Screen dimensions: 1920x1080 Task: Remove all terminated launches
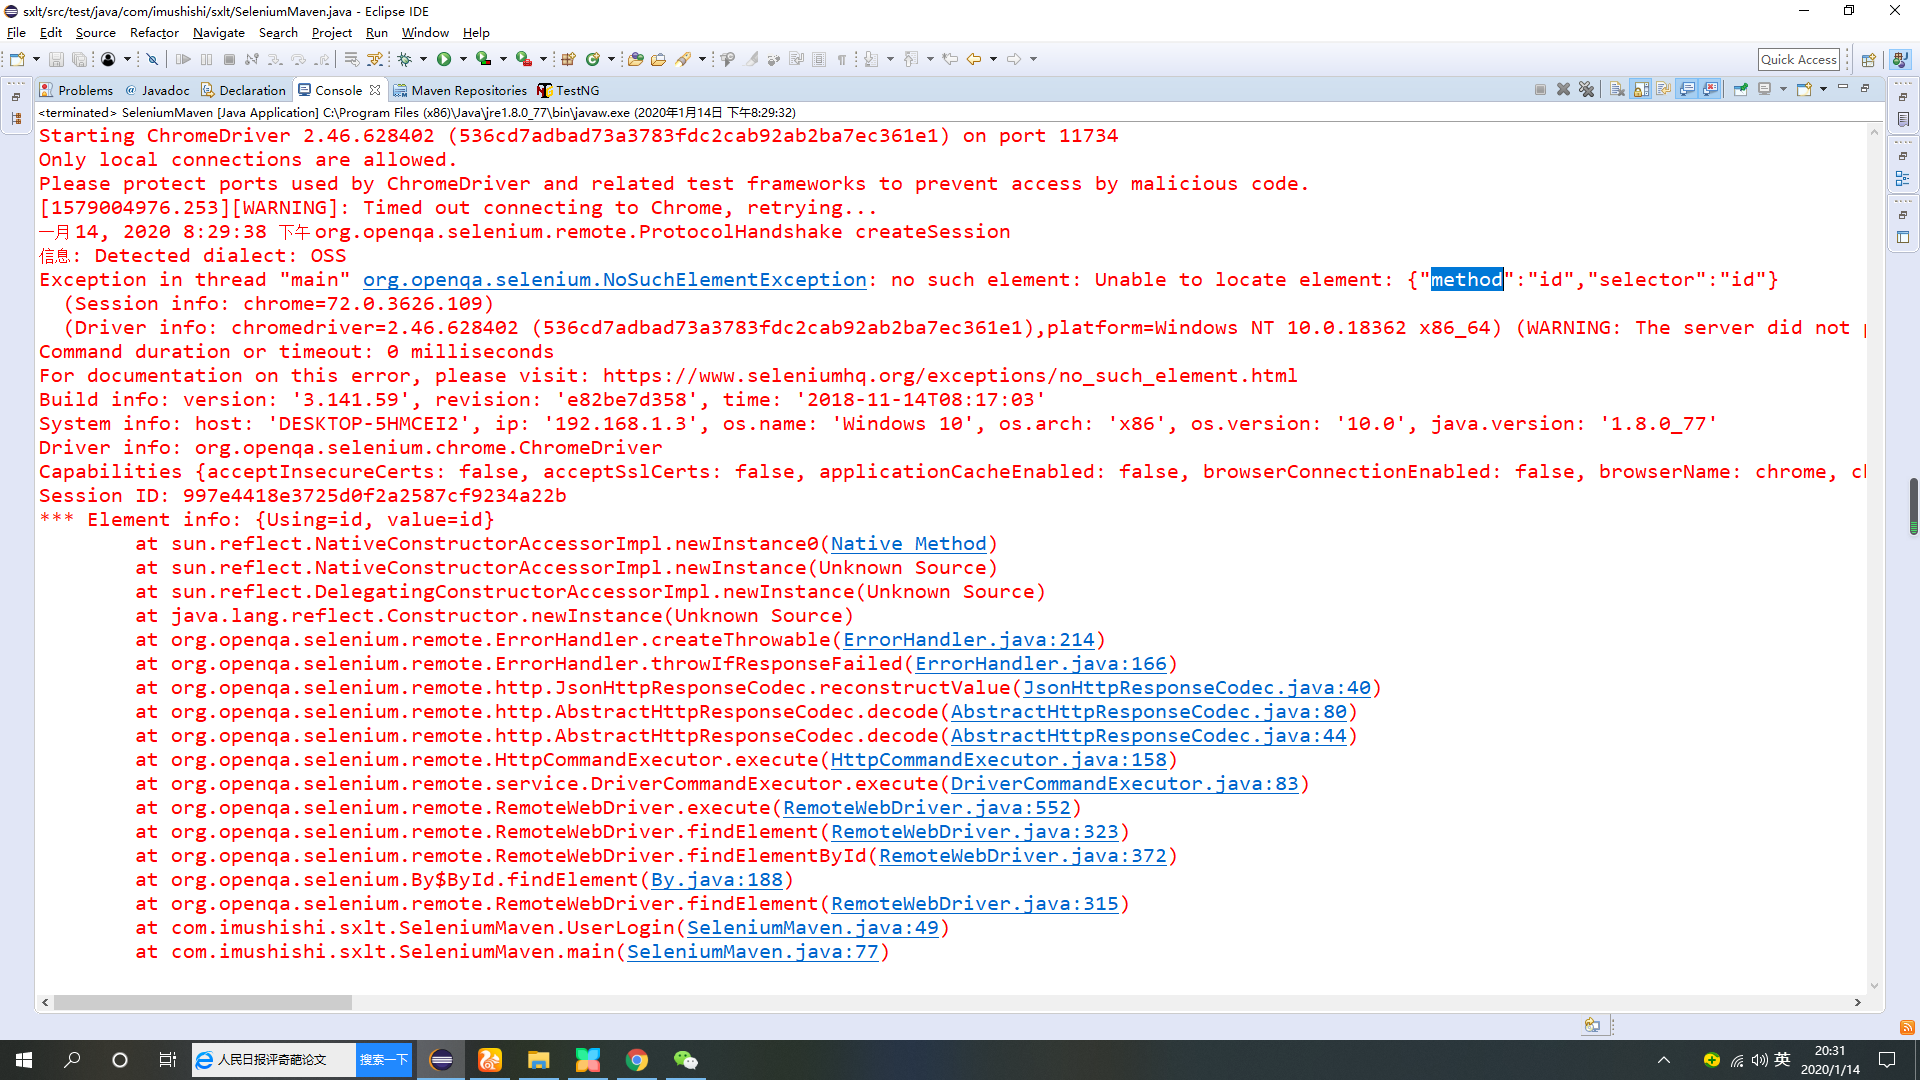pos(1586,90)
